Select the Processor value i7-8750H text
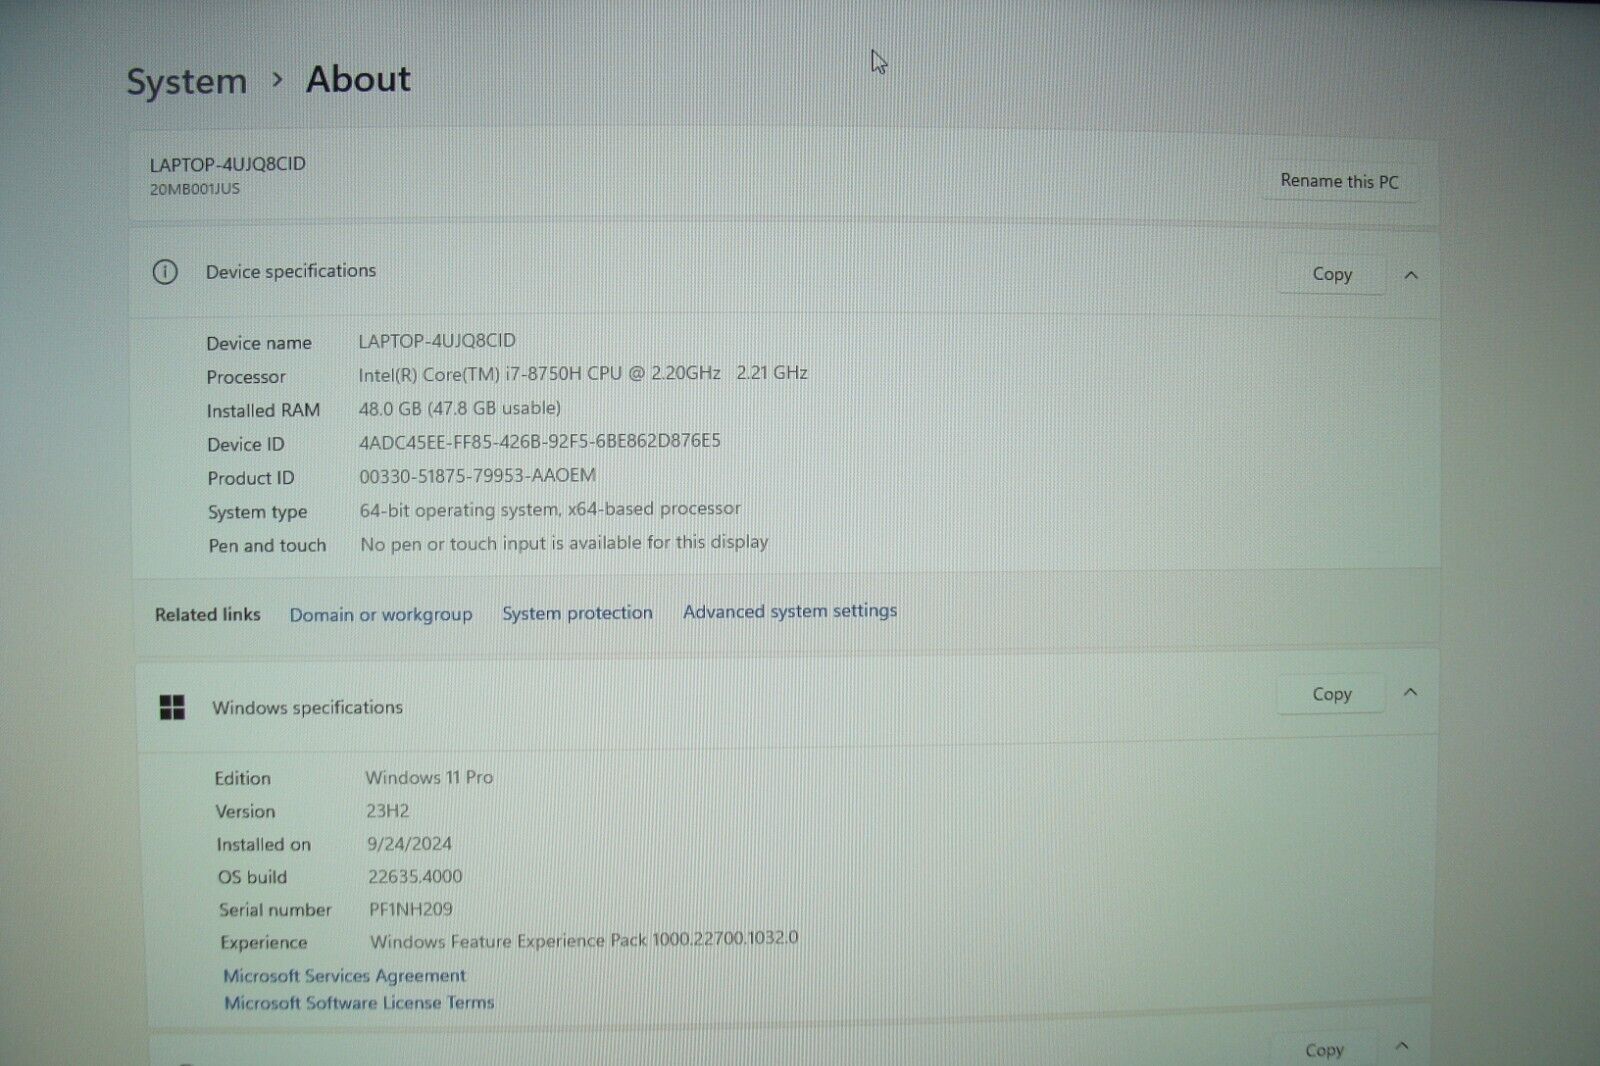The image size is (1600, 1066). 583,373
